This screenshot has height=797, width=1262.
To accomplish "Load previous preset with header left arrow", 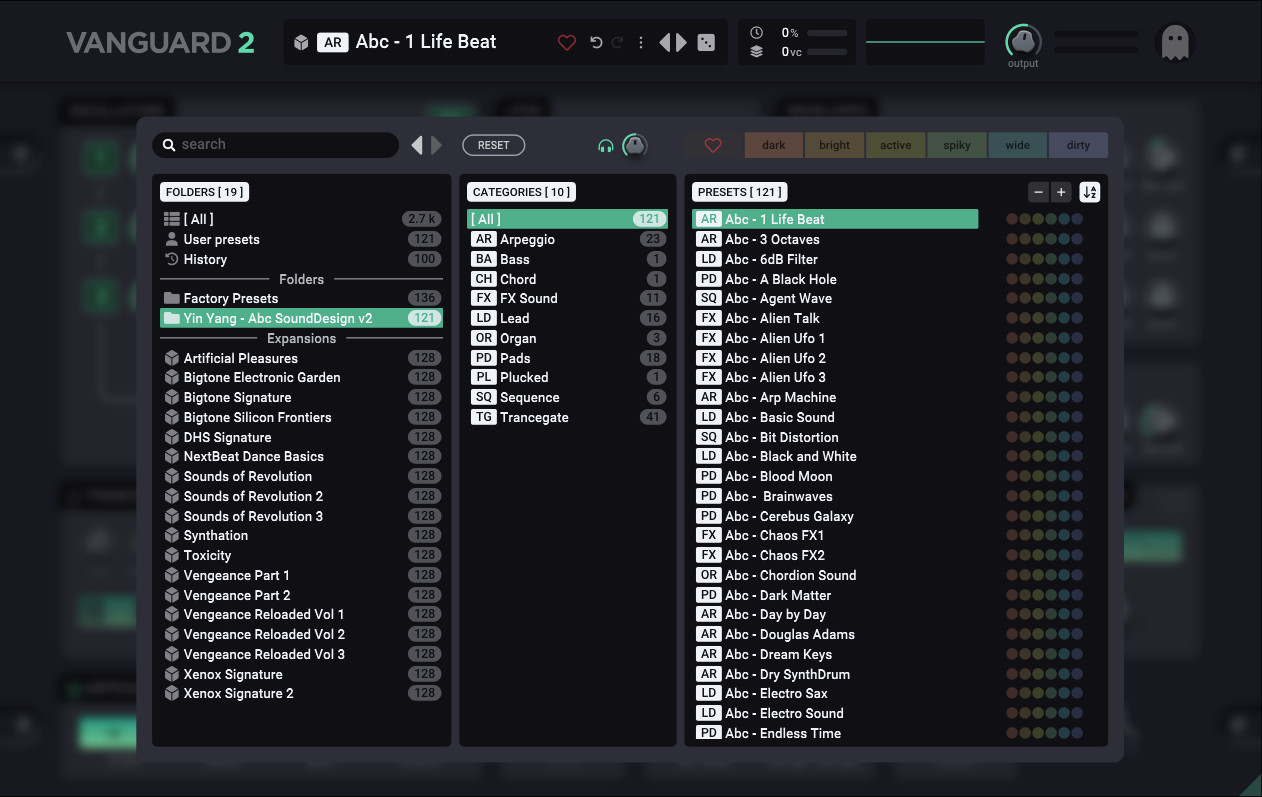I will [x=664, y=42].
